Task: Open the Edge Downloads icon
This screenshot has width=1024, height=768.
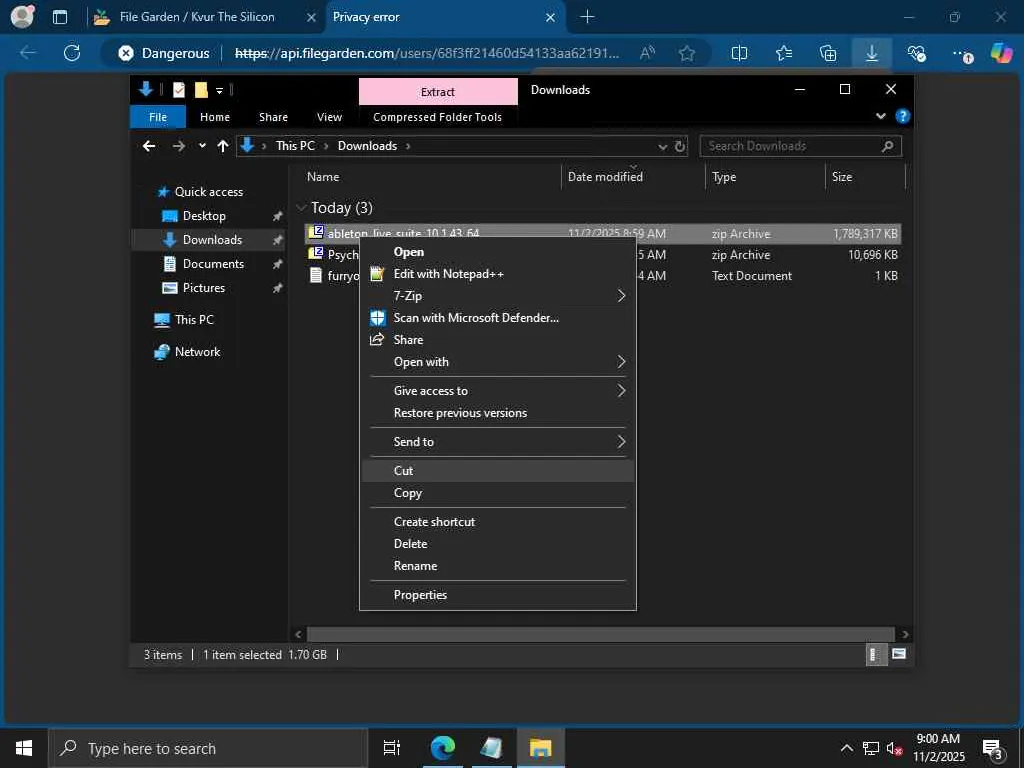Action: [872, 53]
